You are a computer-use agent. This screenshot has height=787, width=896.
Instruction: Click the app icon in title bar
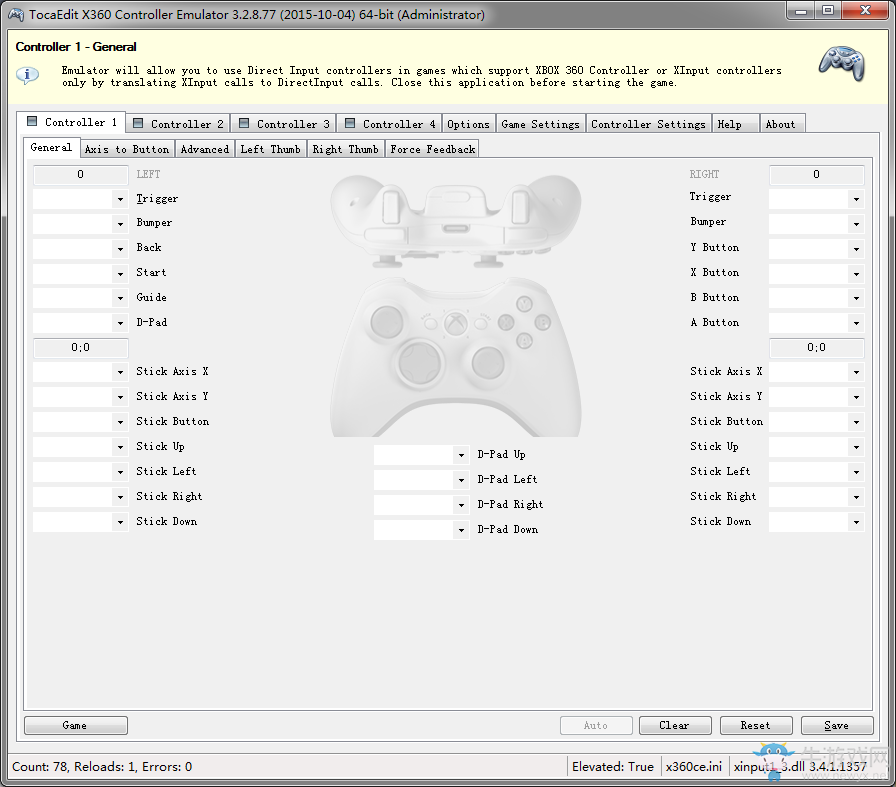tap(16, 14)
